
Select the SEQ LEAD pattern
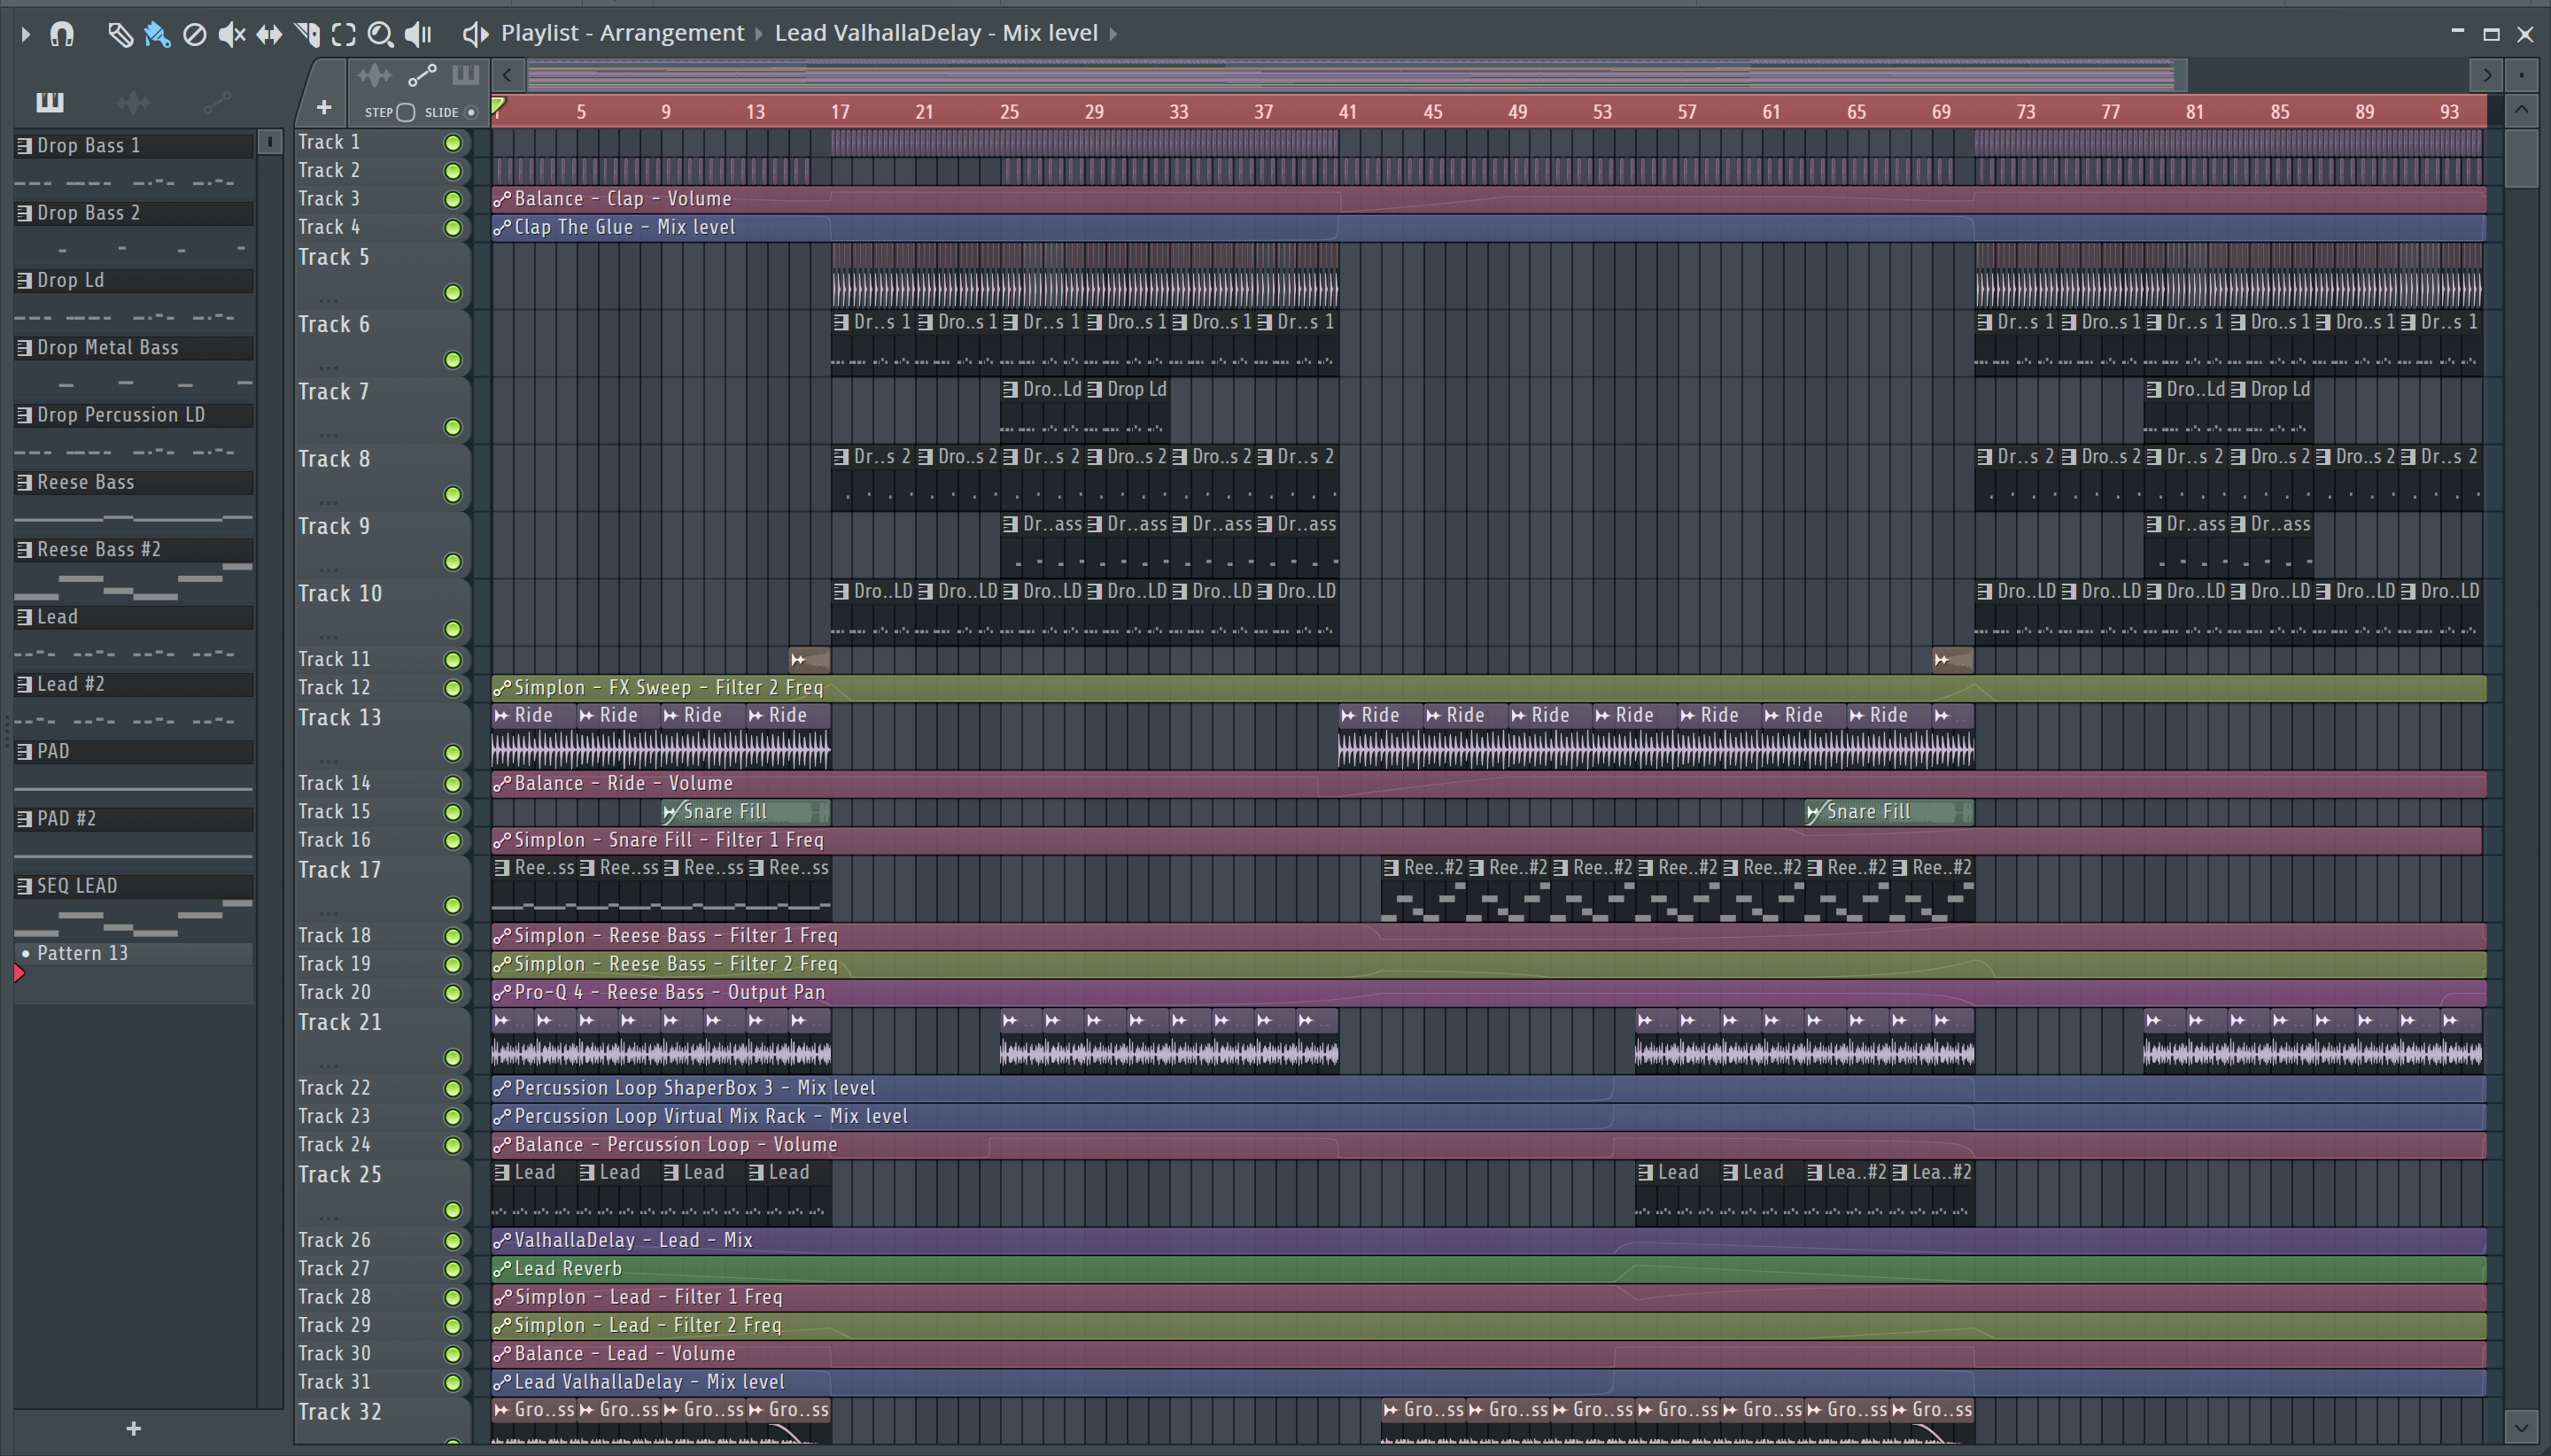click(x=134, y=886)
